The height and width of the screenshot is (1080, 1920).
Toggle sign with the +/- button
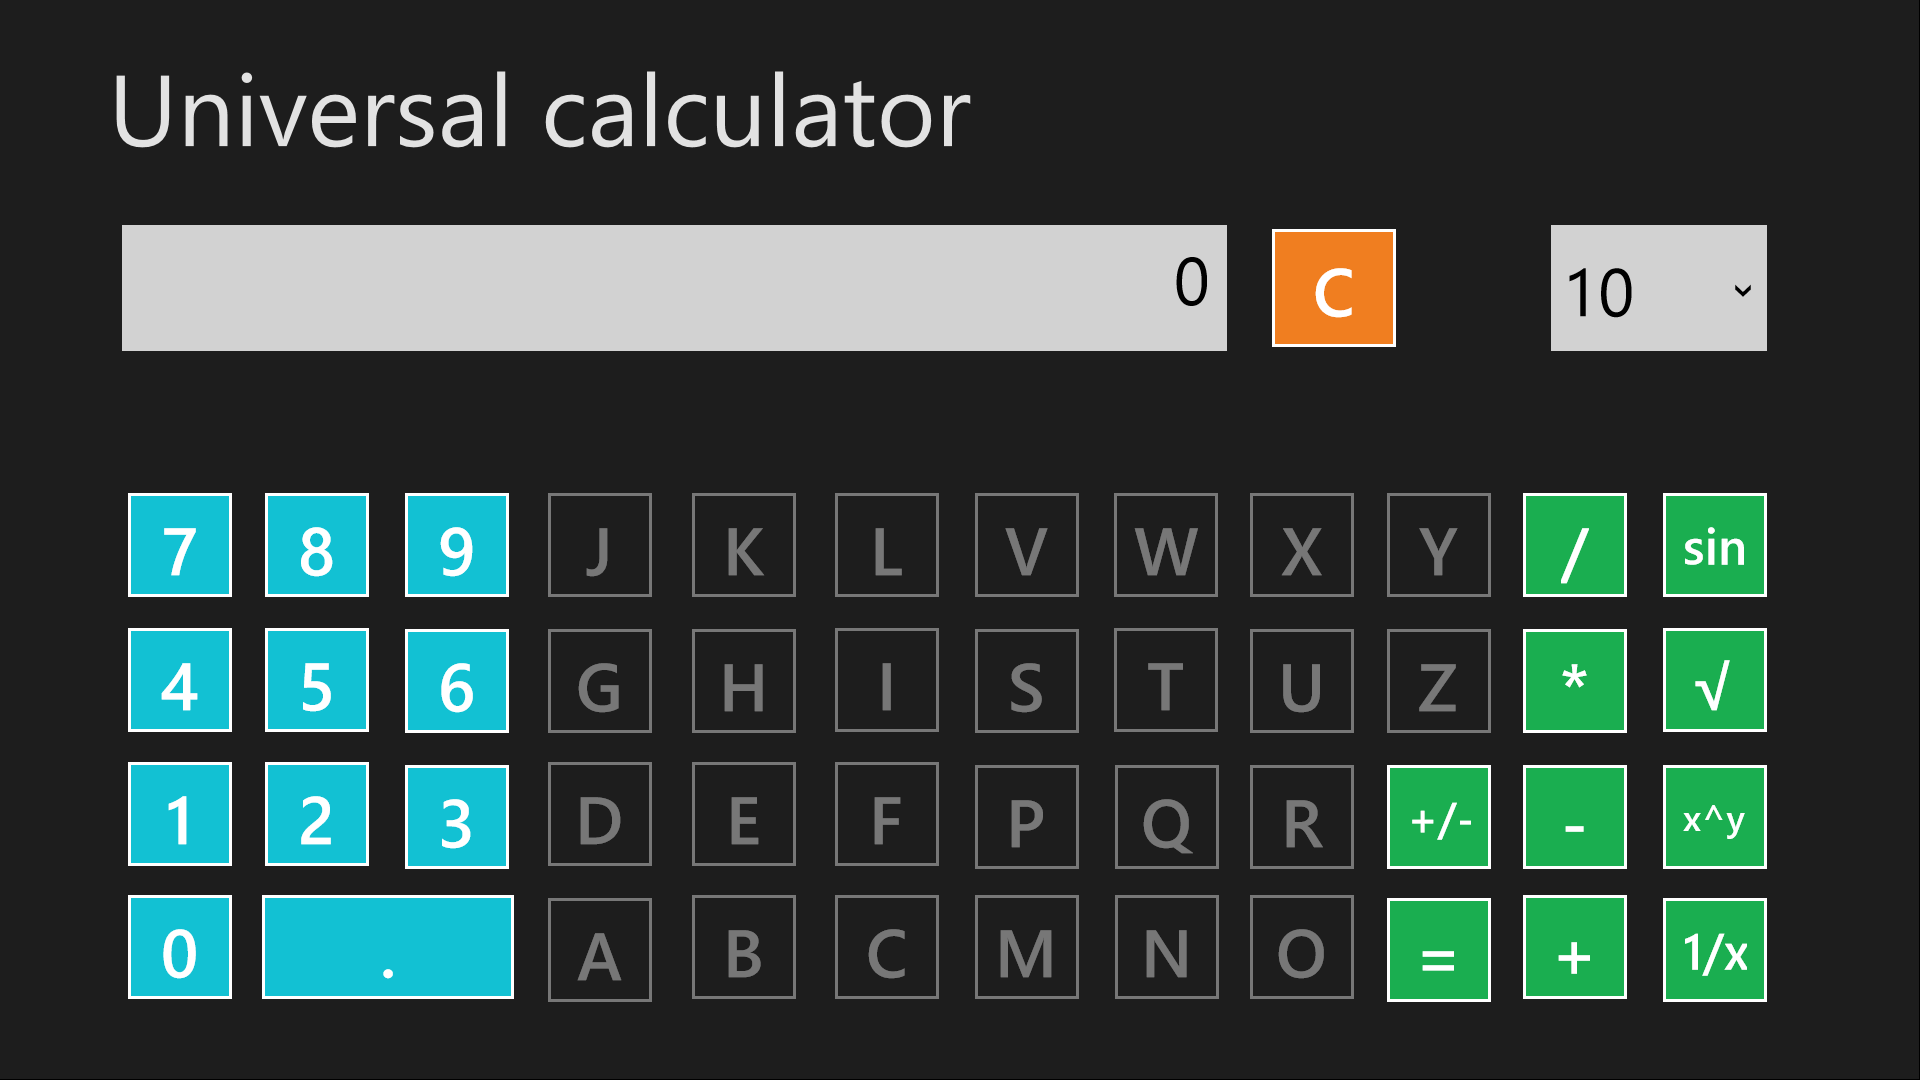pyautogui.click(x=1438, y=818)
